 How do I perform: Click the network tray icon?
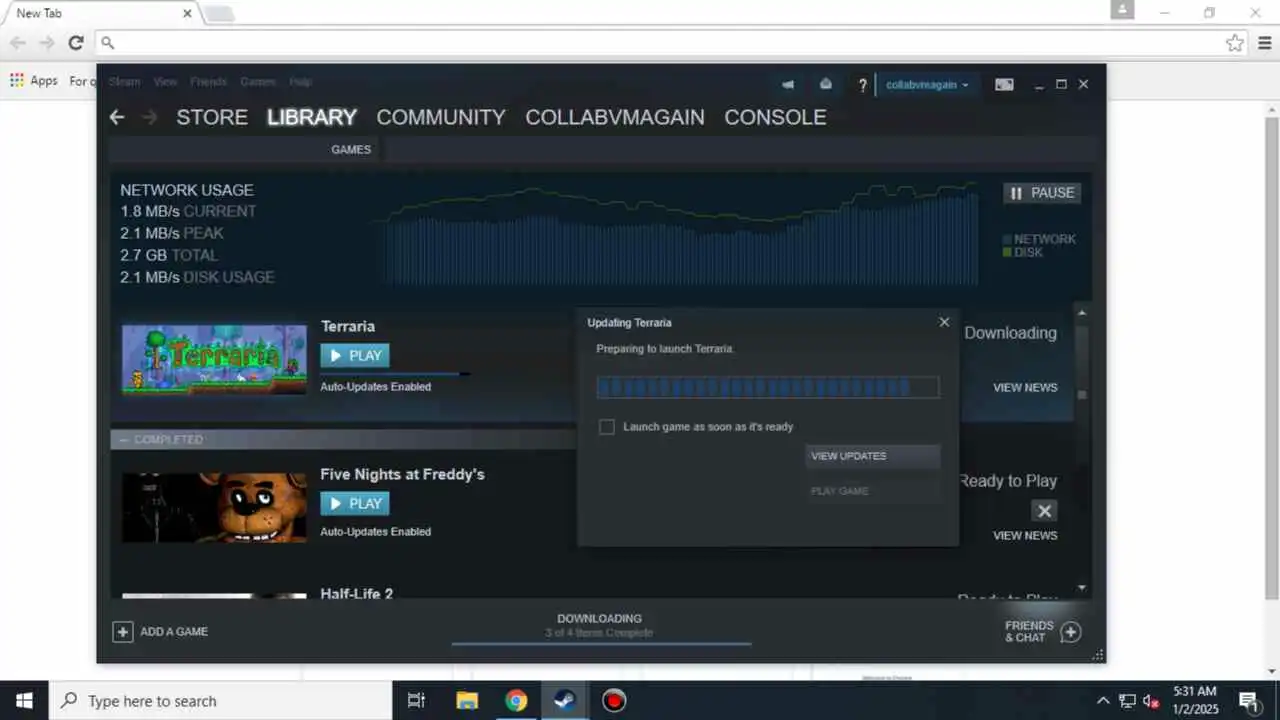(x=1127, y=701)
